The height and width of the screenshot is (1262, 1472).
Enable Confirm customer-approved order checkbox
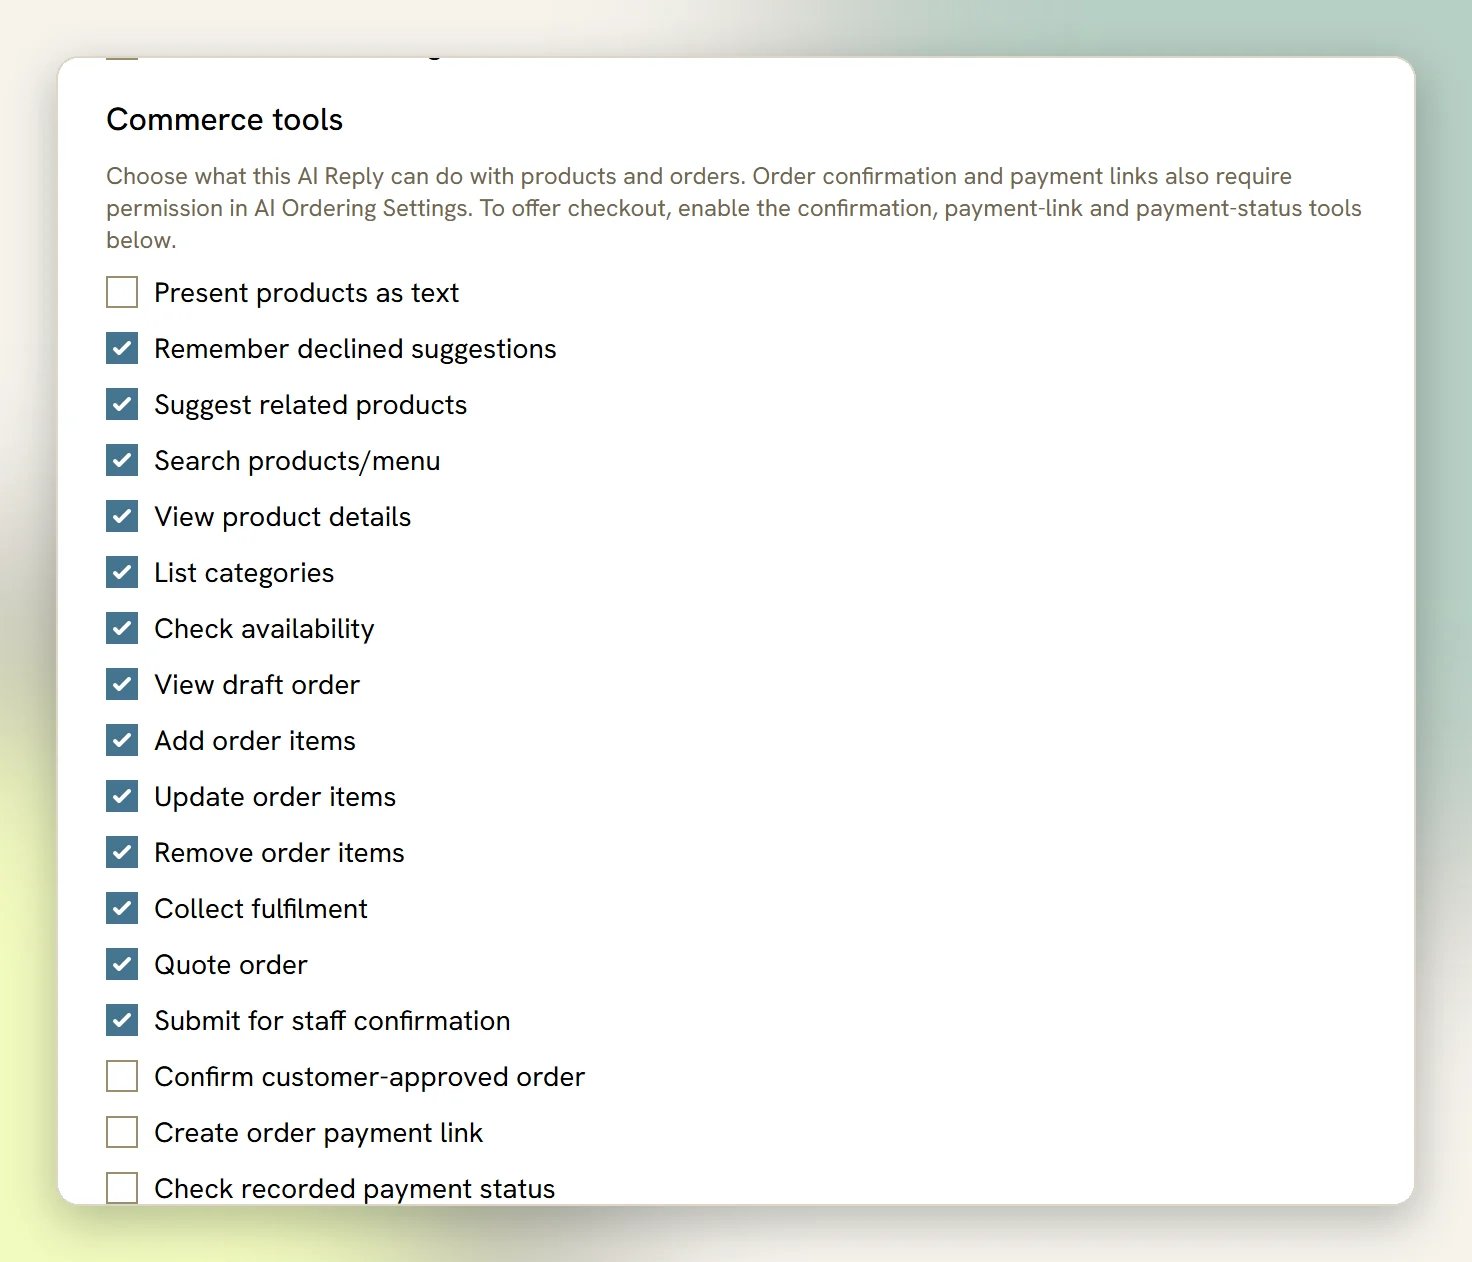[x=122, y=1077]
